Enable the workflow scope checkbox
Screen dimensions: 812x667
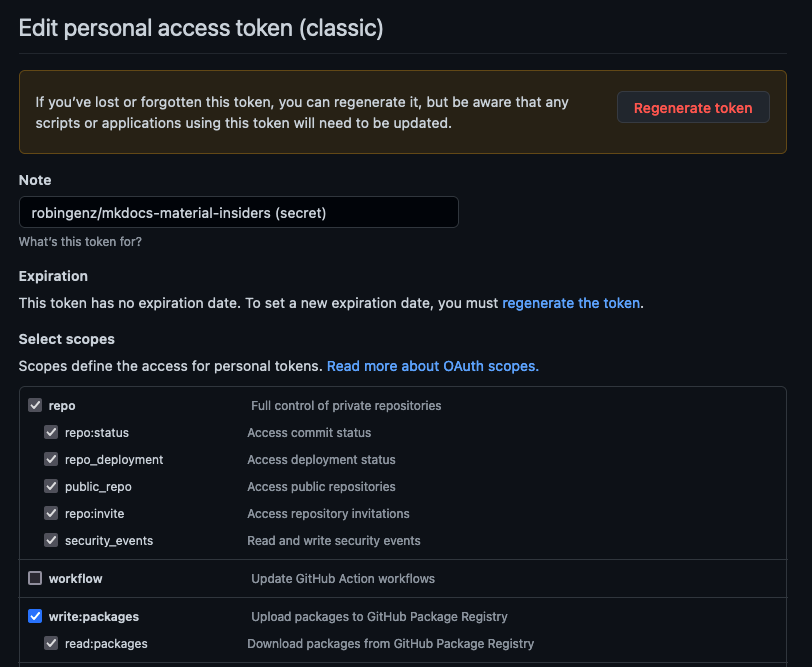tap(35, 578)
